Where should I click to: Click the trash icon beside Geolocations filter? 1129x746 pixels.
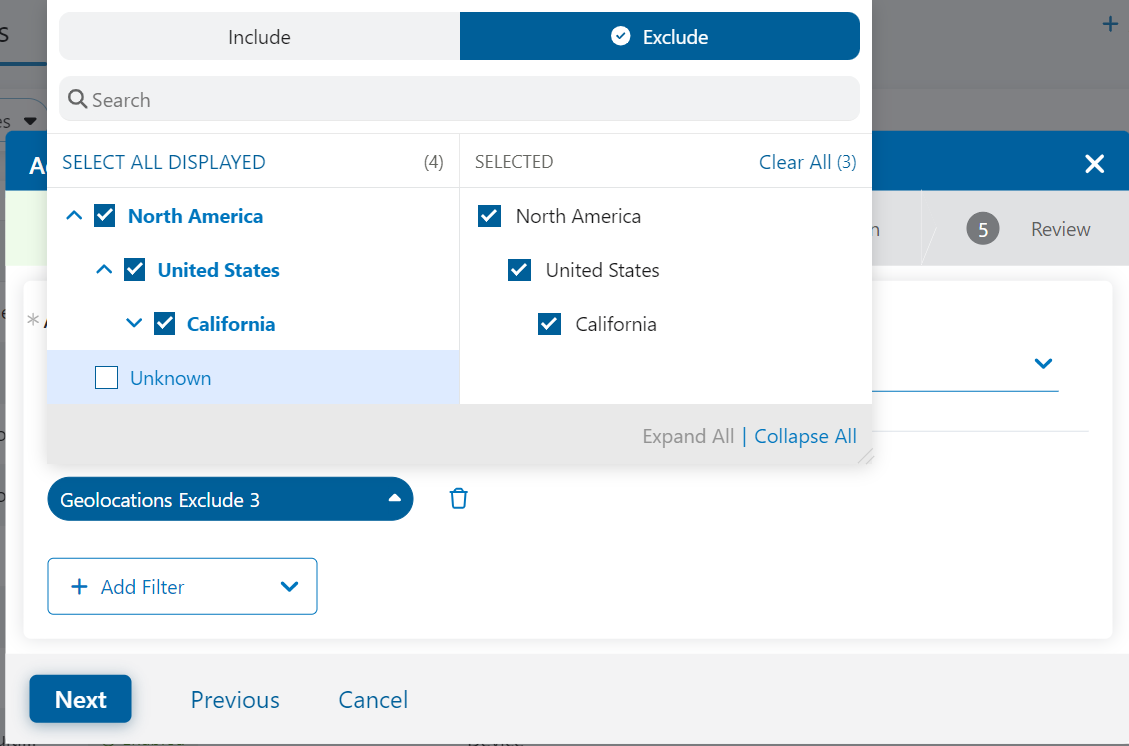click(458, 499)
